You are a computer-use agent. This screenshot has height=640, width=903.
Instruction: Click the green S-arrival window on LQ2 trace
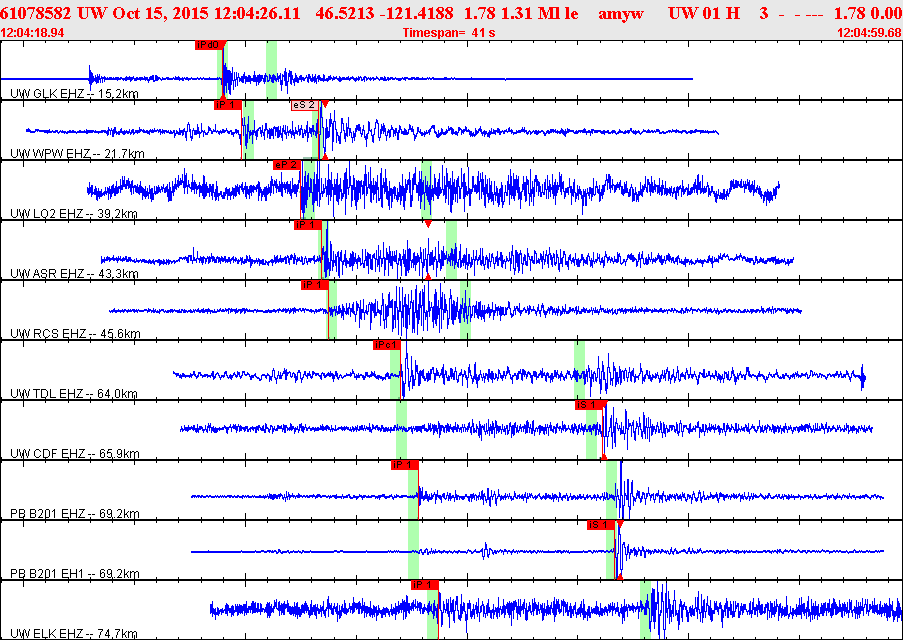tap(426, 190)
